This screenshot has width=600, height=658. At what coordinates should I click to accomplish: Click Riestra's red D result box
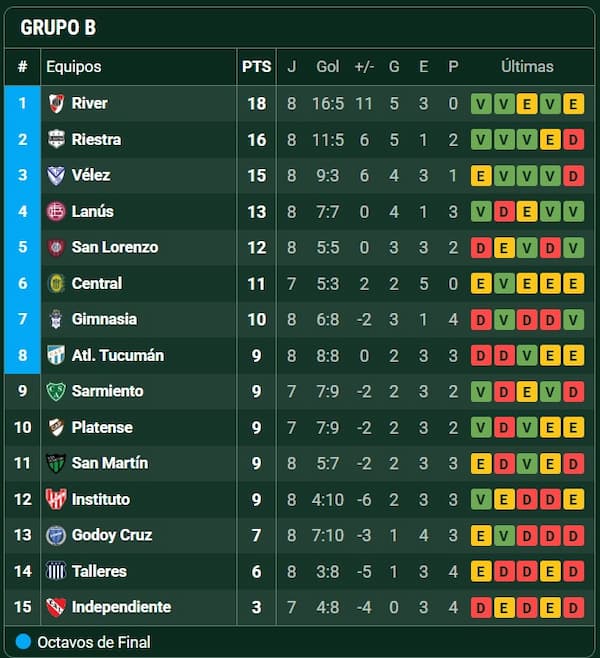573,140
